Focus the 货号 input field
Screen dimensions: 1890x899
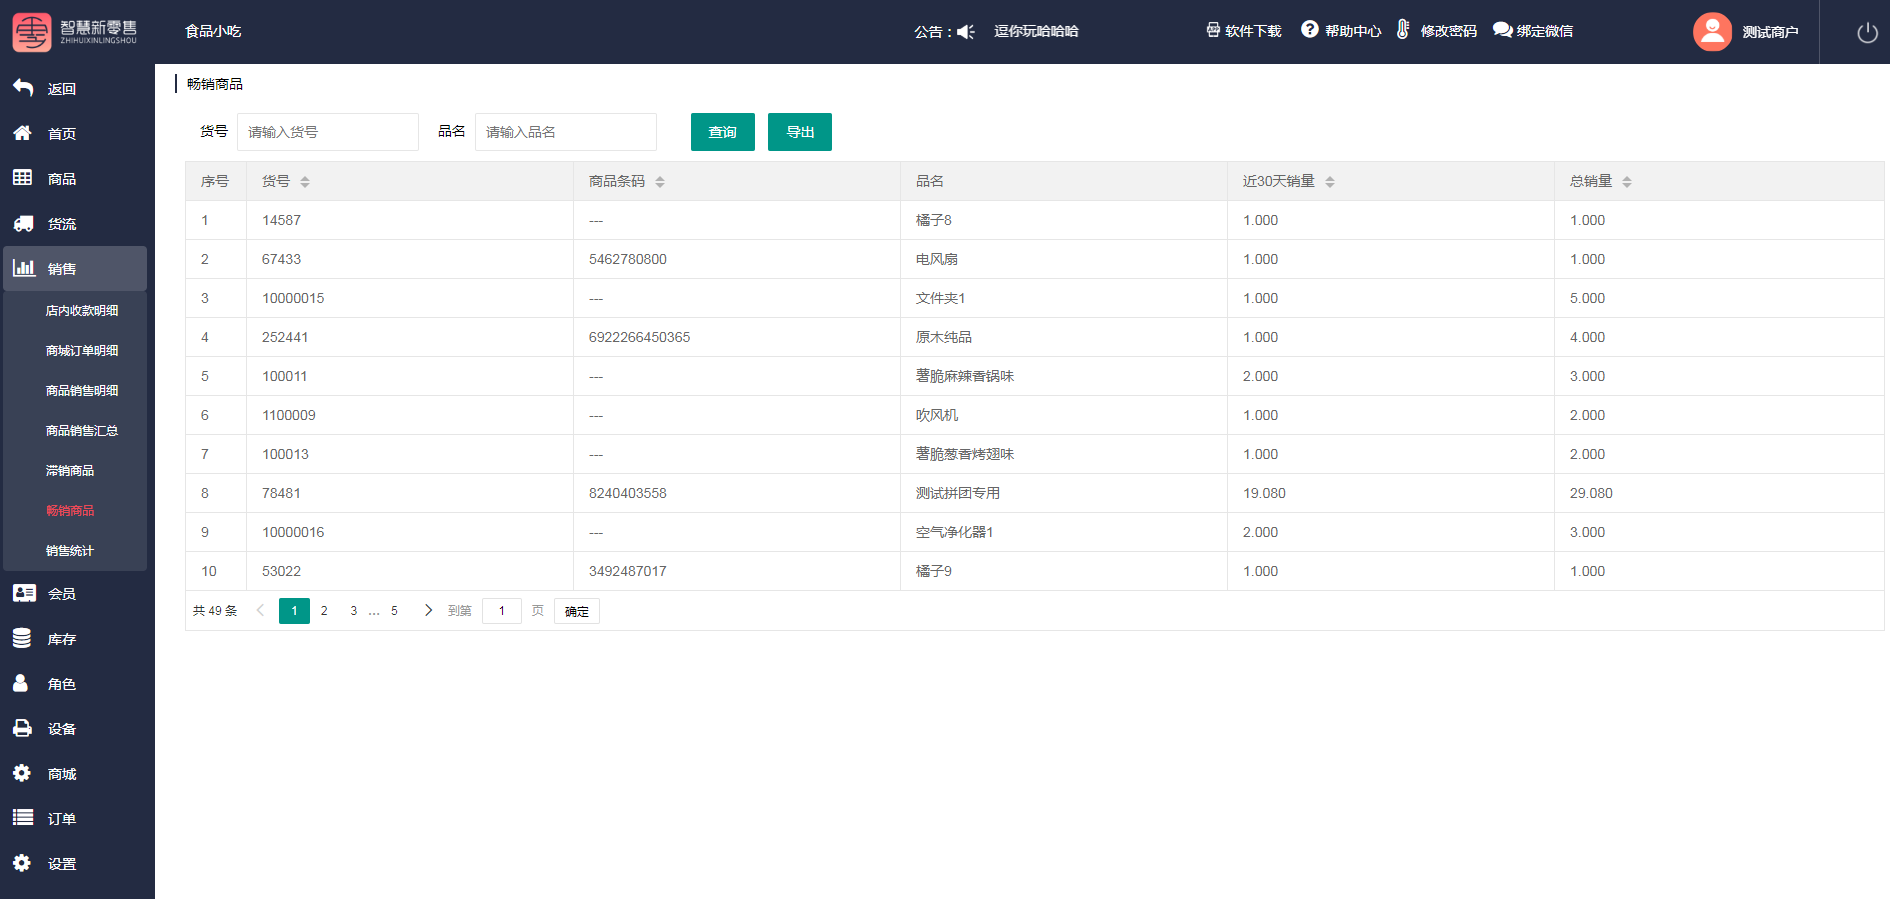tap(328, 132)
